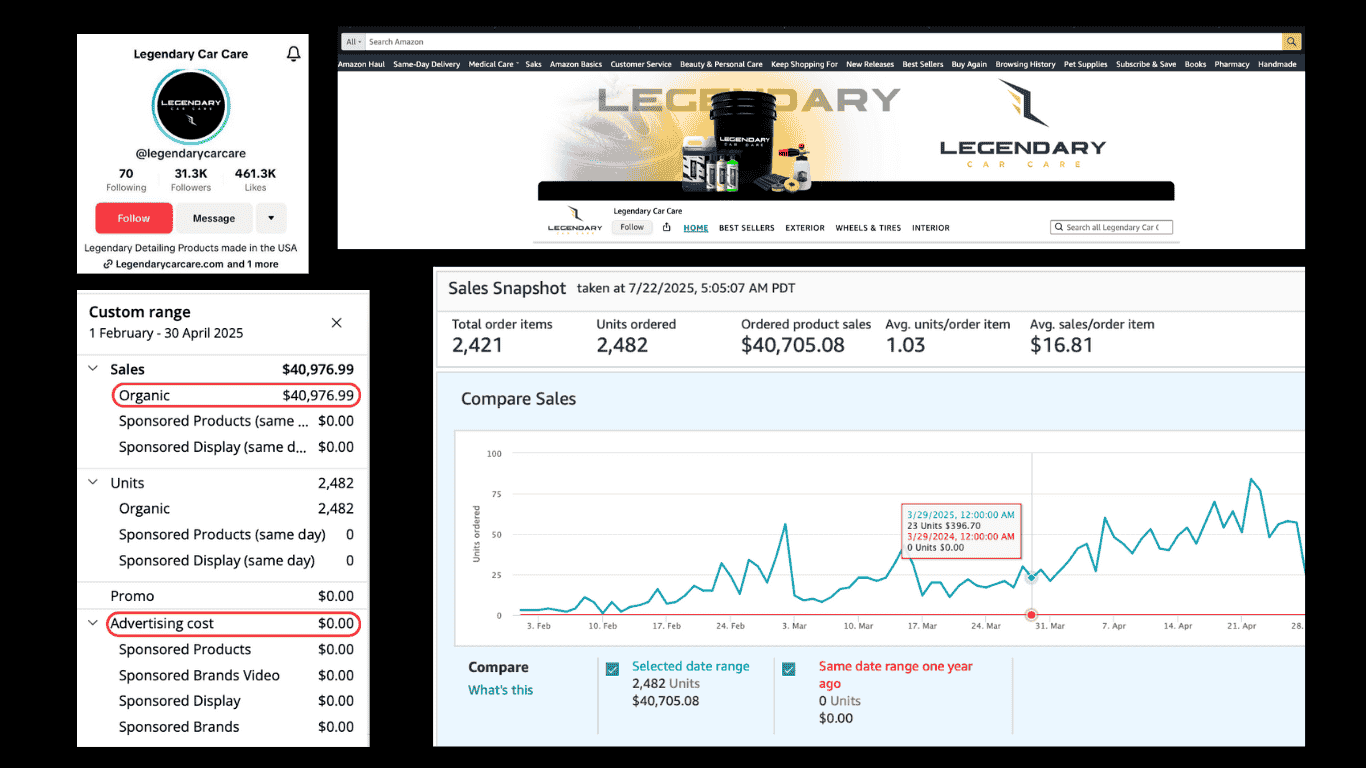Click the share icon beside storefront Follow
Viewport: 1366px width, 768px height.
pyautogui.click(x=667, y=227)
